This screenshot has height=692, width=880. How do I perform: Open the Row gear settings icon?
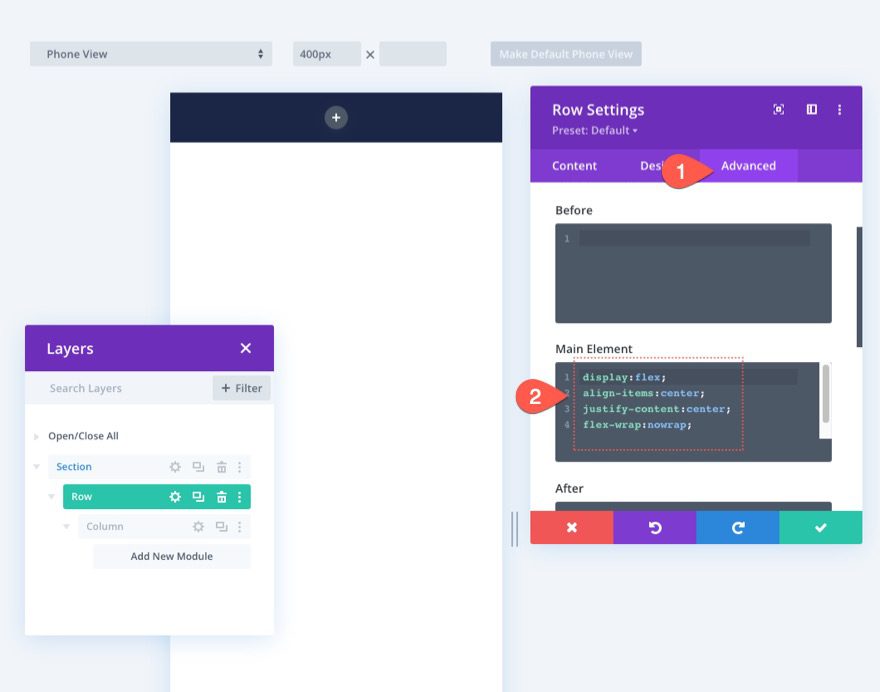point(175,496)
